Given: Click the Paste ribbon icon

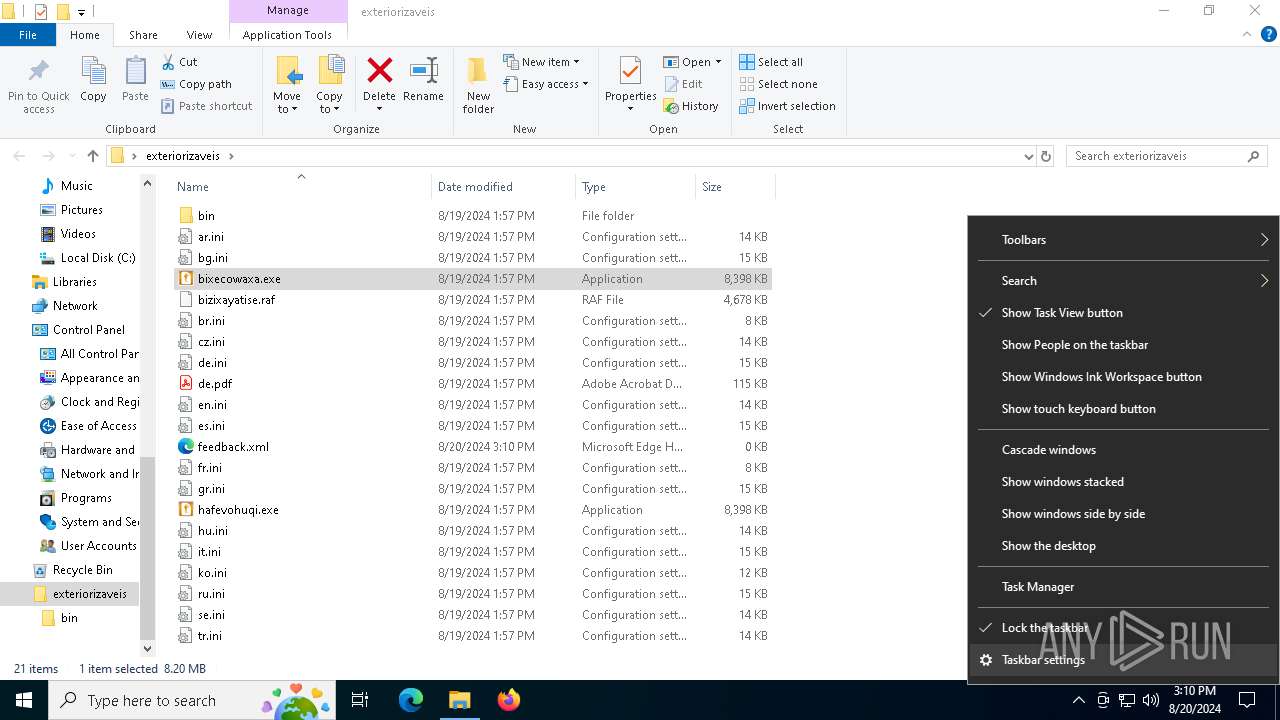Looking at the screenshot, I should click(x=135, y=72).
